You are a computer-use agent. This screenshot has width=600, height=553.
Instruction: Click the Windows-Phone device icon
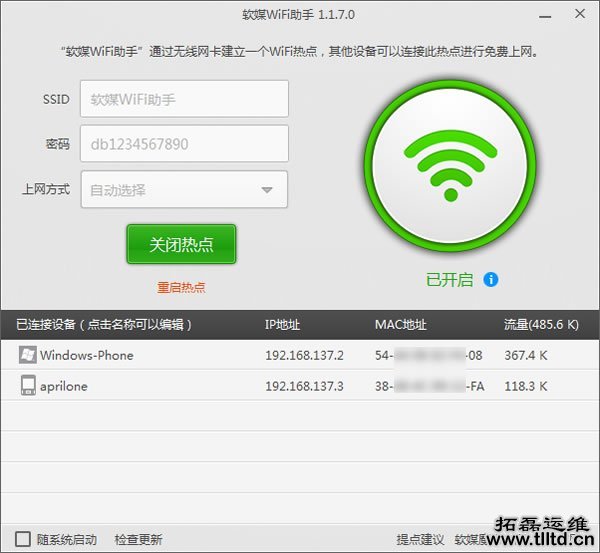[x=28, y=355]
